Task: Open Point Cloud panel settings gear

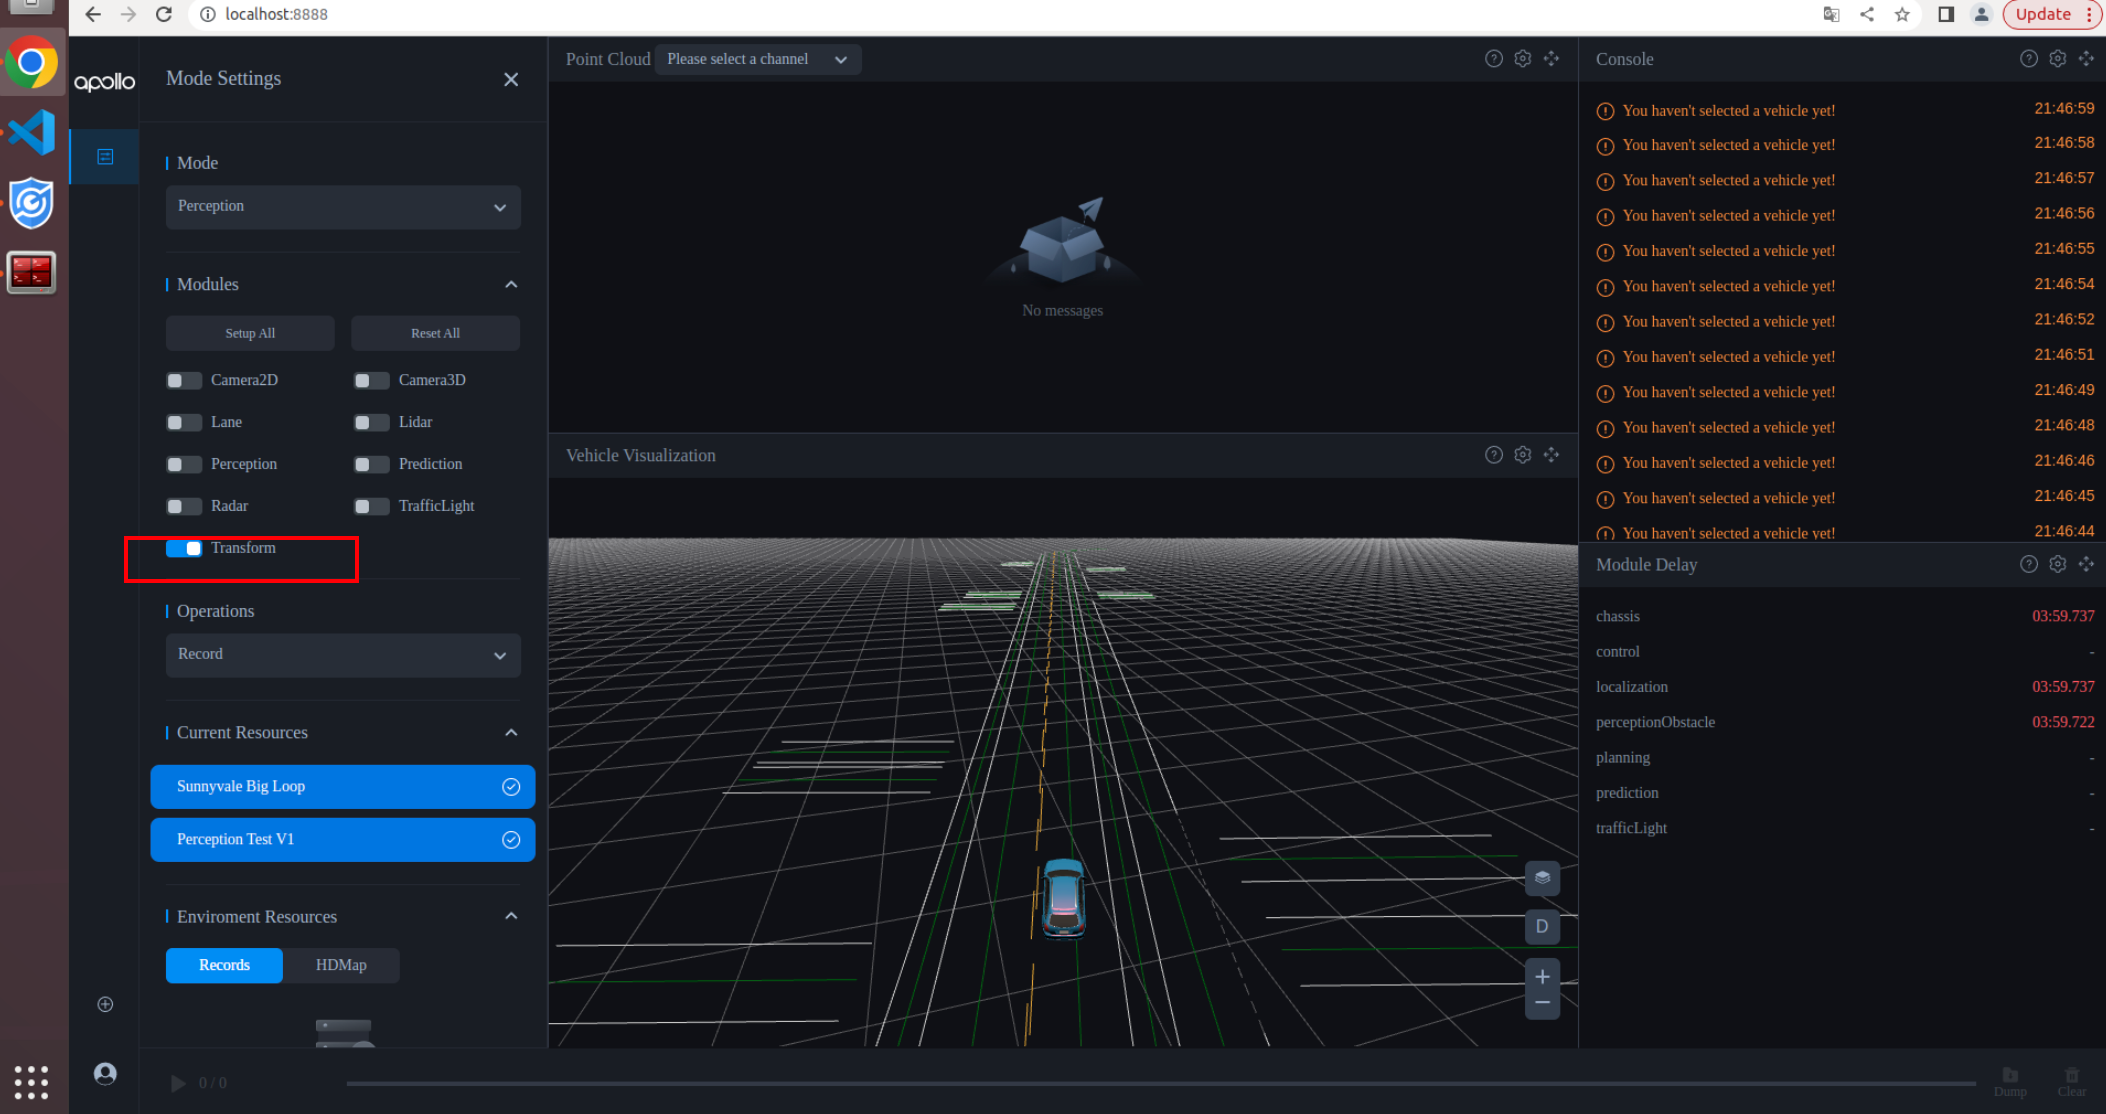Action: coord(1522,59)
